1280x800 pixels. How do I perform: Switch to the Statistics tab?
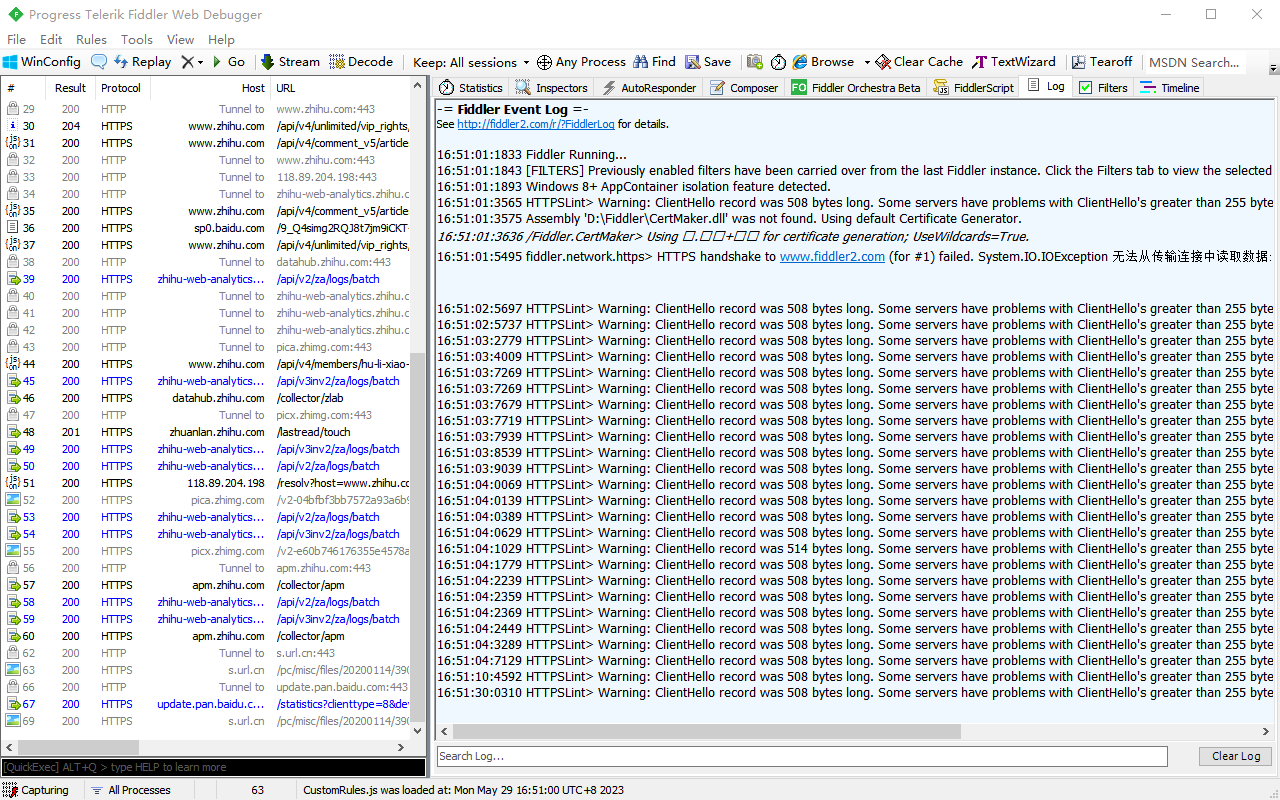point(470,88)
